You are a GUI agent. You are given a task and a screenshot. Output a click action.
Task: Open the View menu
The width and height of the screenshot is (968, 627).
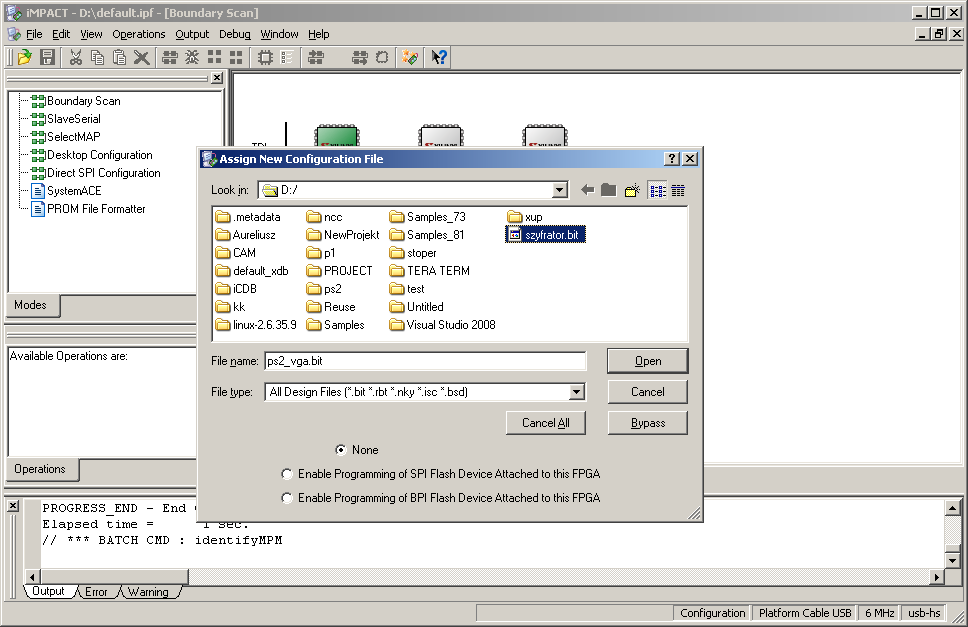(x=91, y=35)
